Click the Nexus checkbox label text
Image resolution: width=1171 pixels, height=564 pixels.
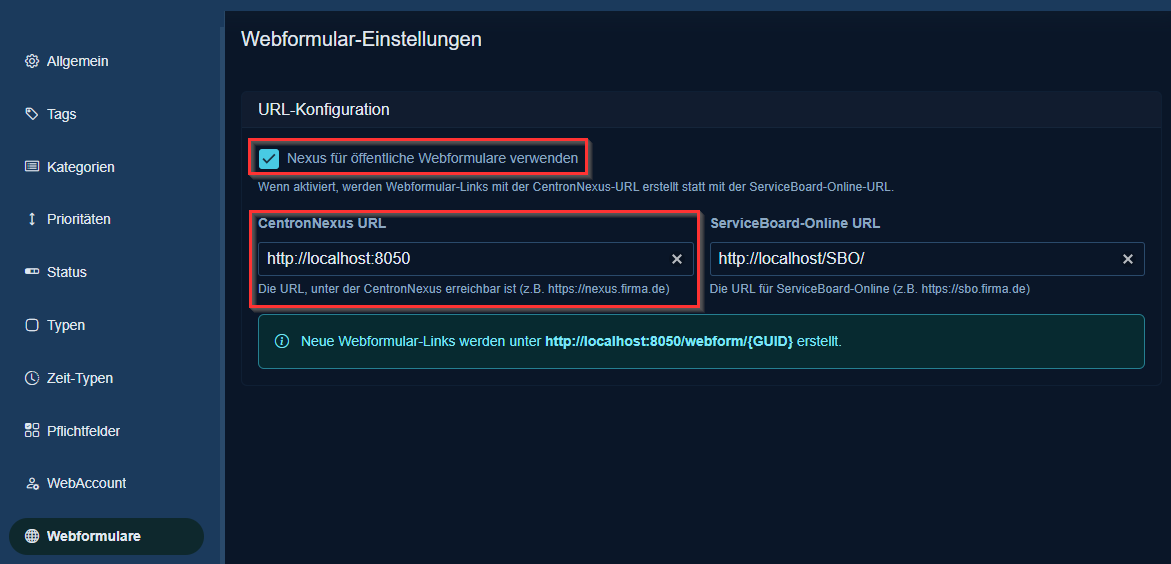(432, 158)
